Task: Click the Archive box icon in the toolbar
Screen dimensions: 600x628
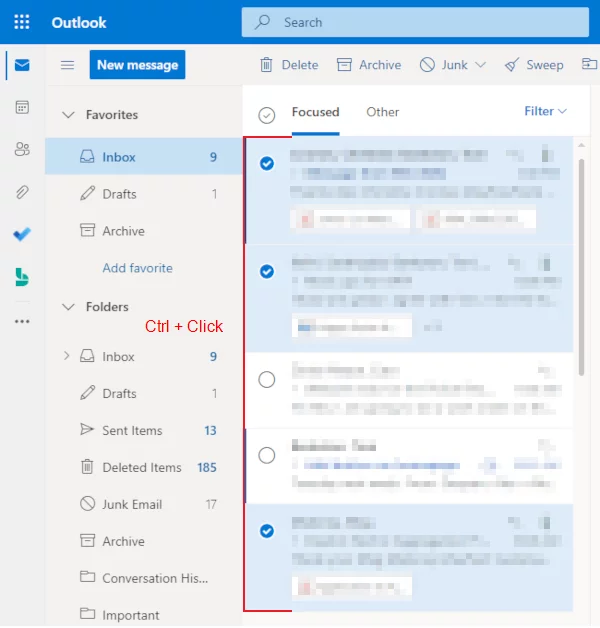Action: [x=344, y=65]
